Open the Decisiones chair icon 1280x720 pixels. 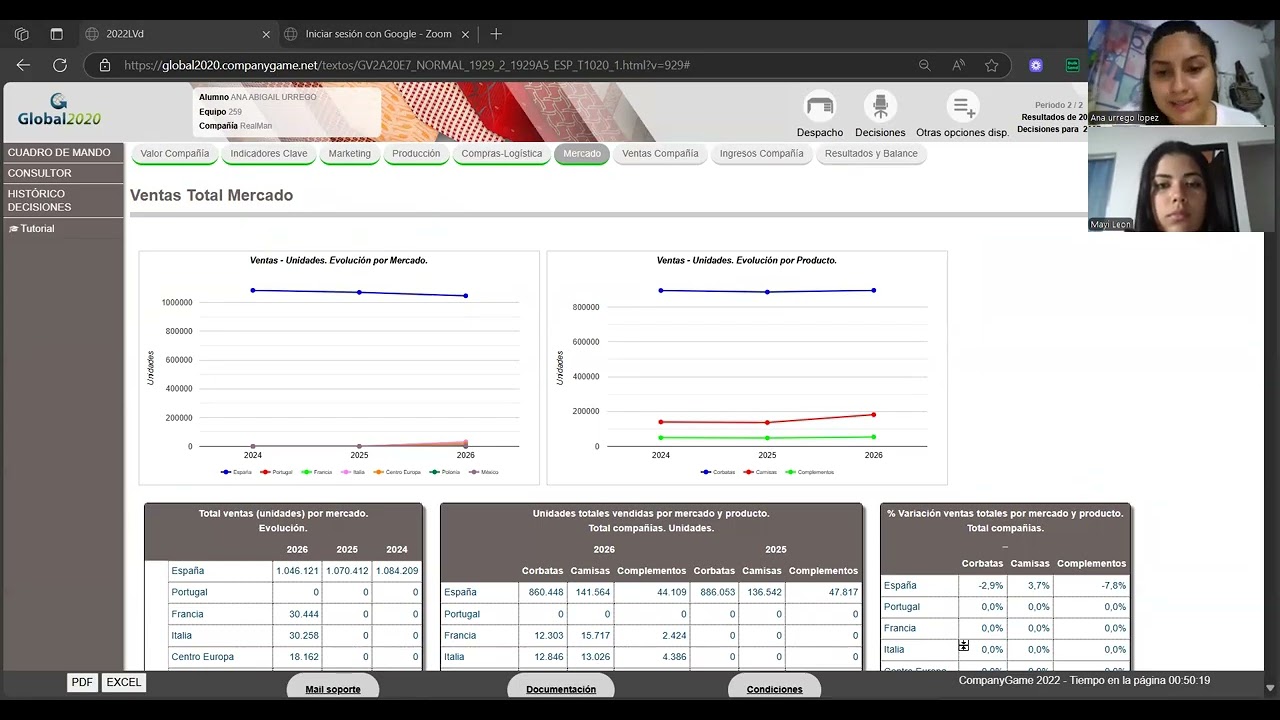click(x=880, y=106)
